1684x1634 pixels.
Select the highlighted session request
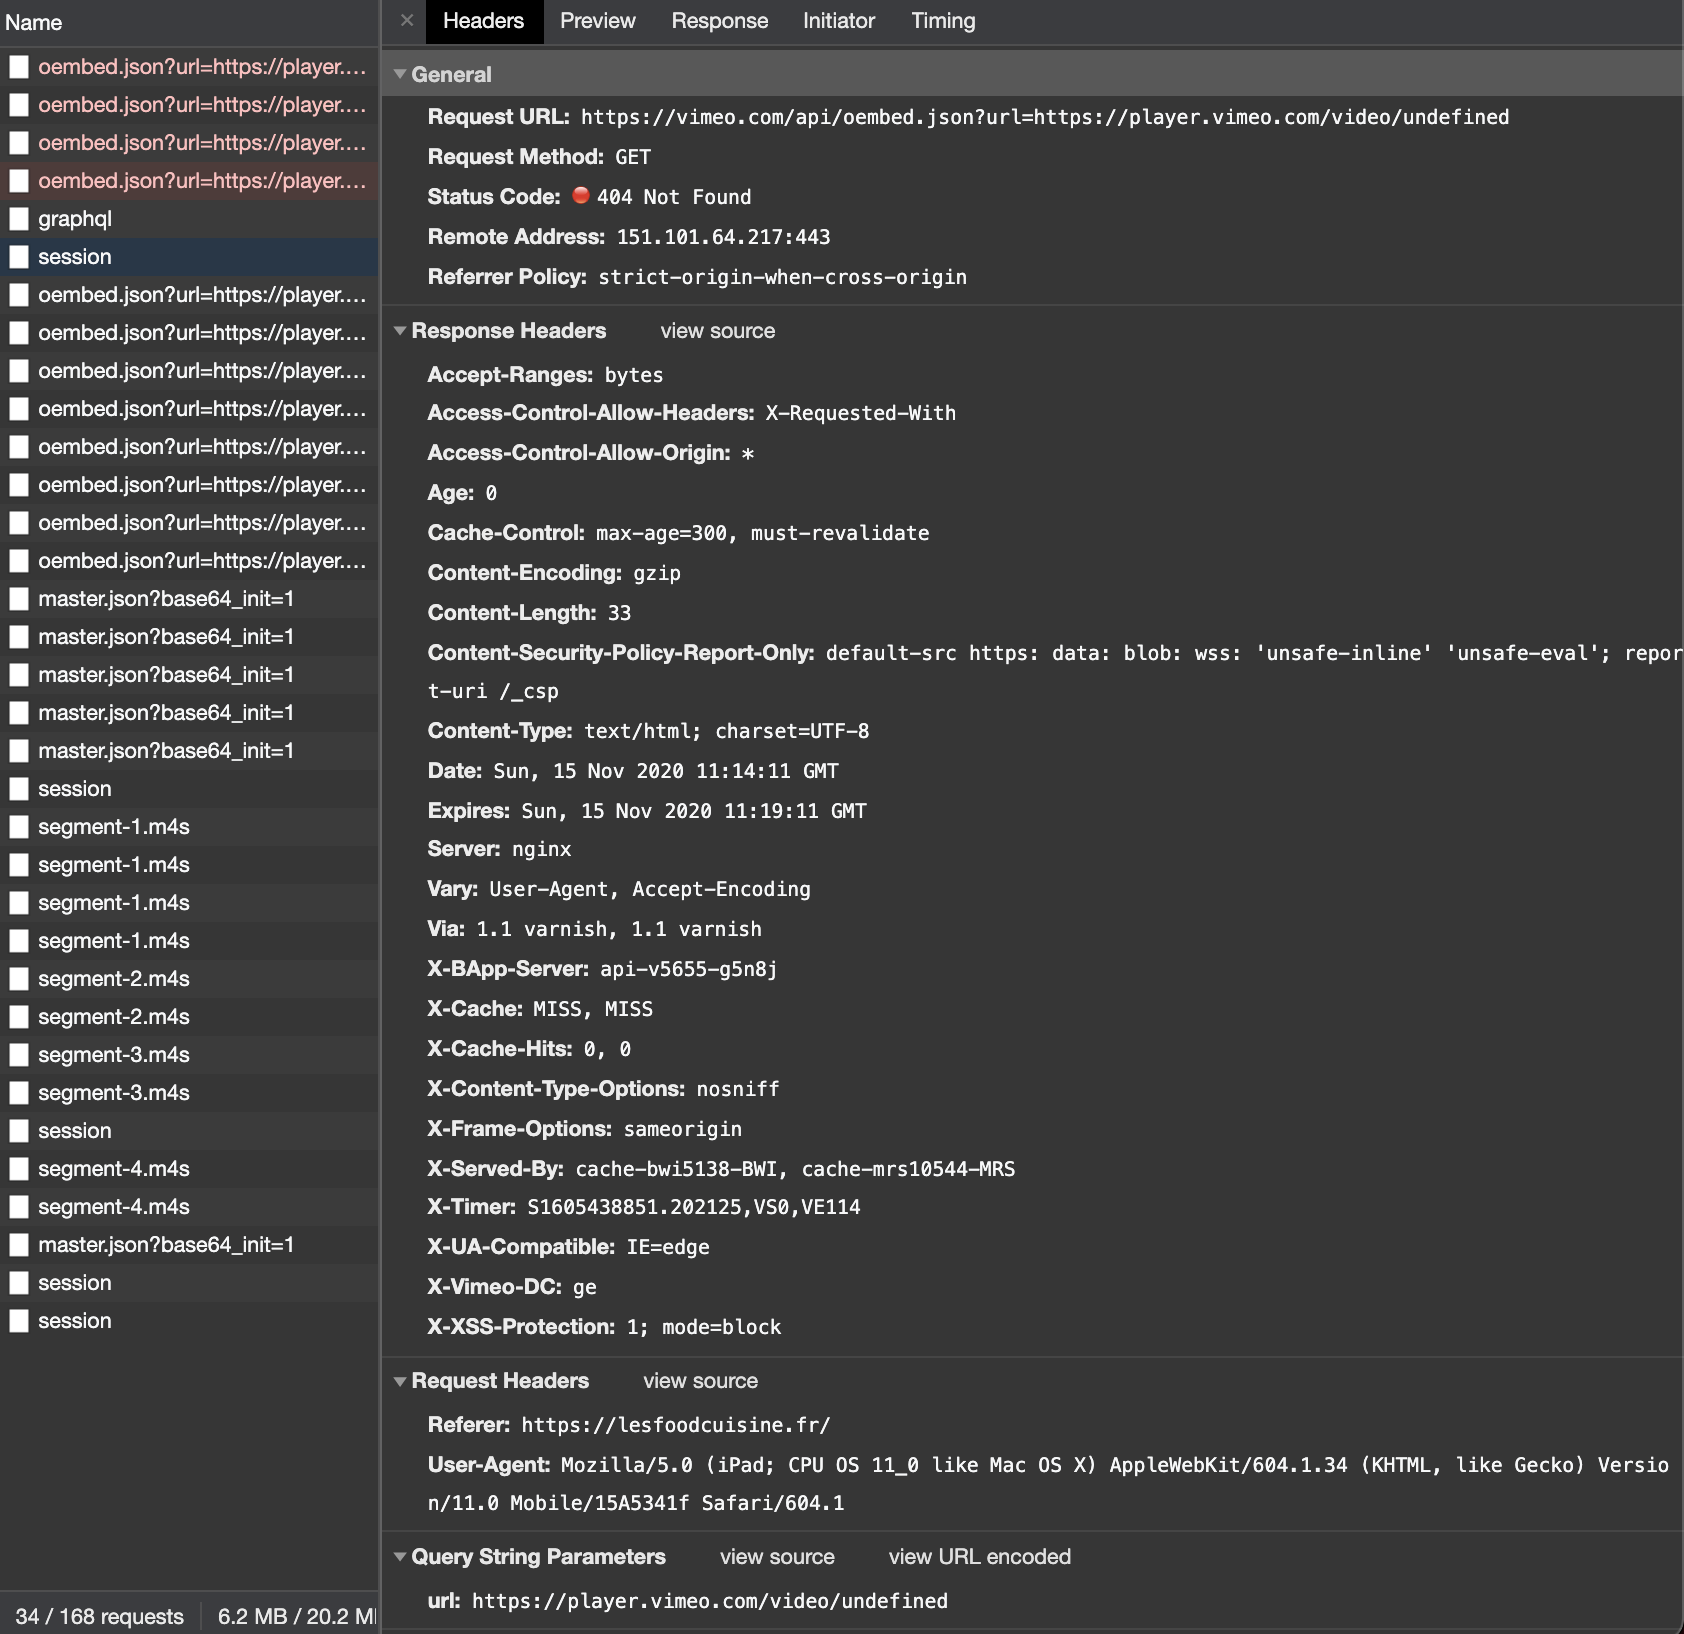[75, 257]
